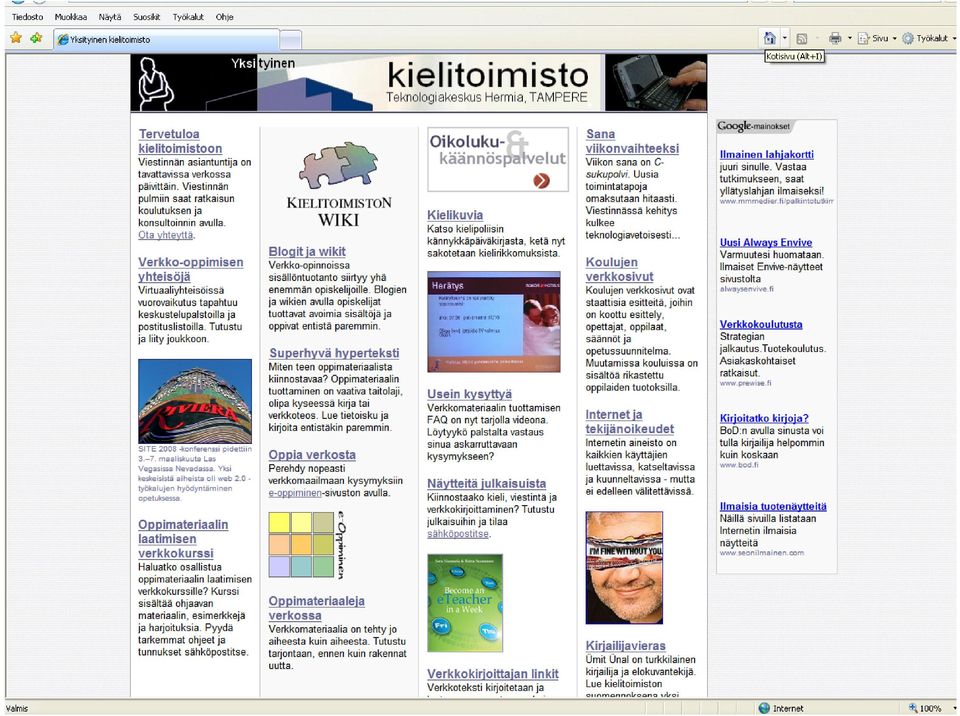Click the Google-mainokset label
The width and height of the screenshot is (960, 716).
754,126
